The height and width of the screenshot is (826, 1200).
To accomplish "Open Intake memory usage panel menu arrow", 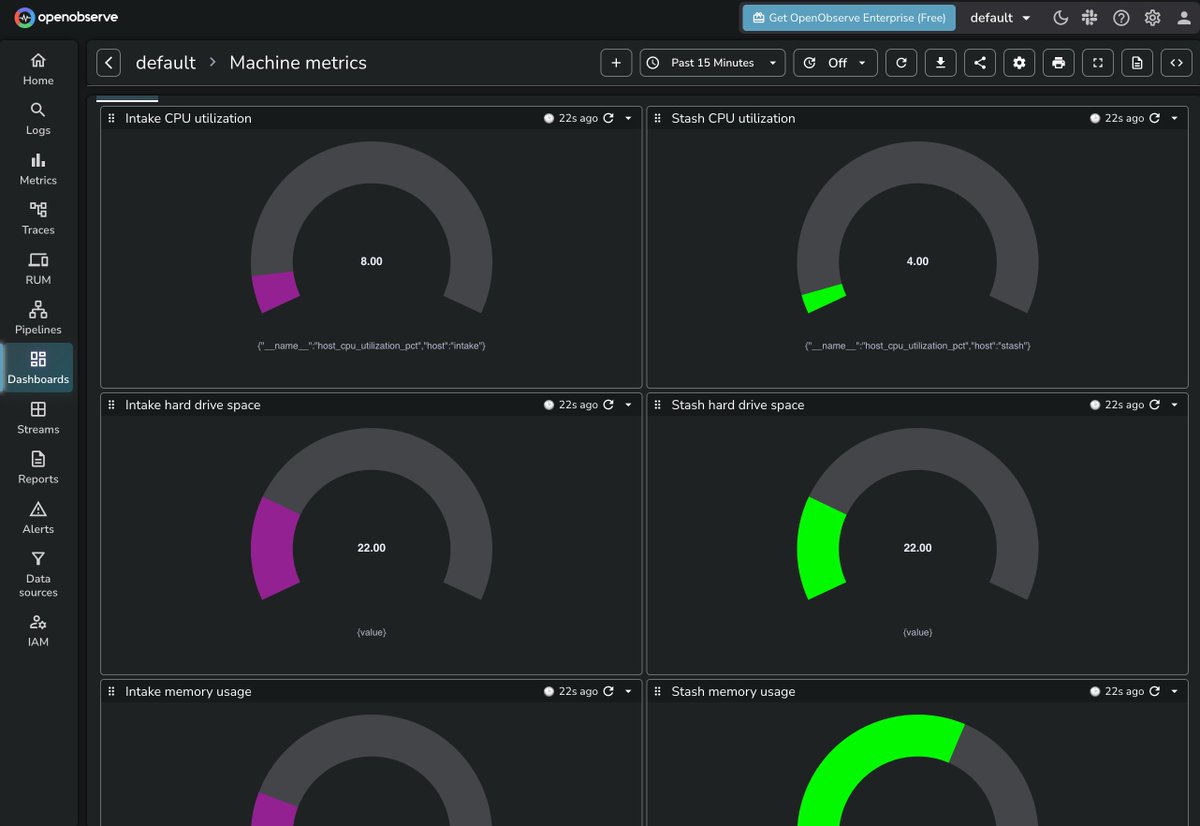I will click(628, 691).
